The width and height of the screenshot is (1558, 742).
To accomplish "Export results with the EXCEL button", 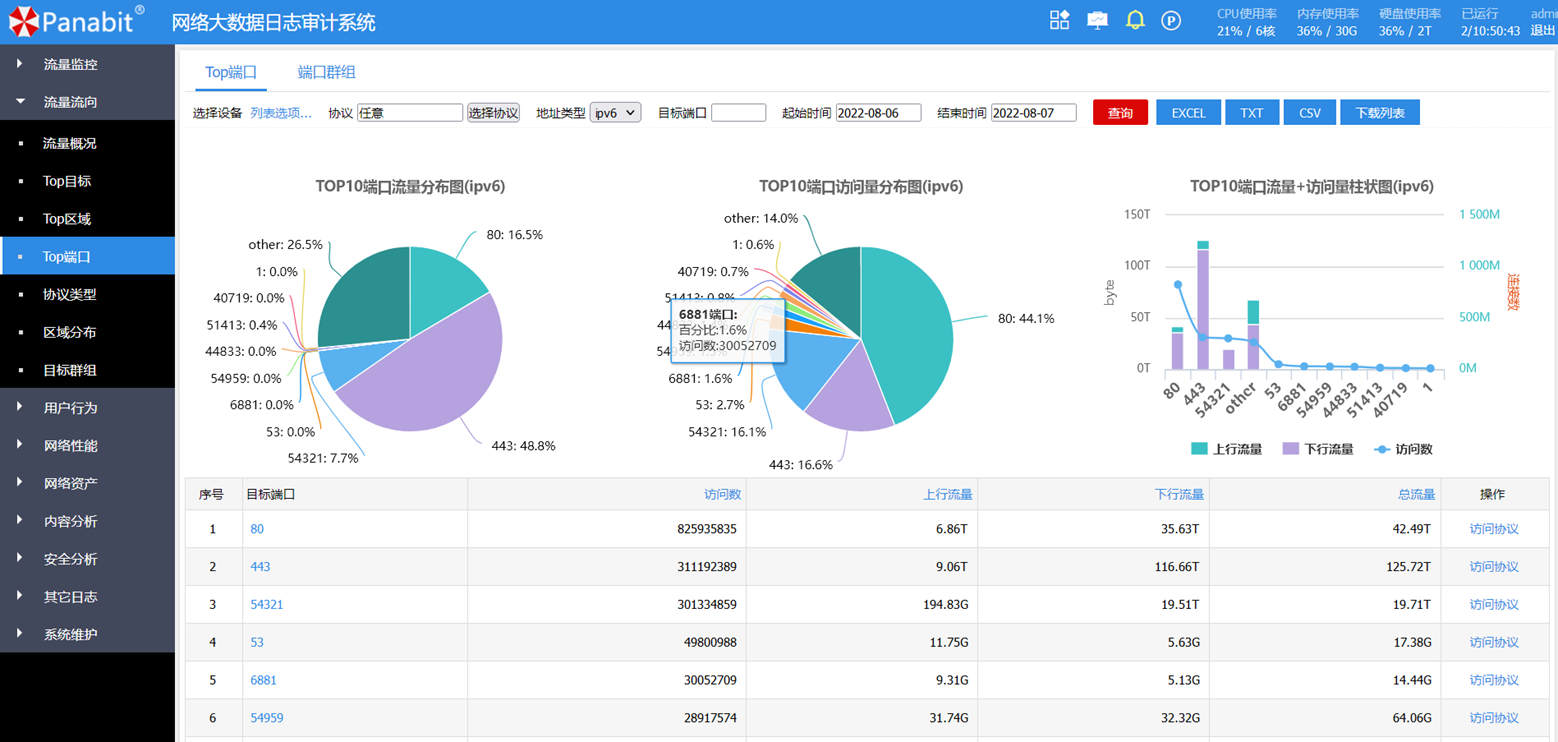I will point(1188,113).
